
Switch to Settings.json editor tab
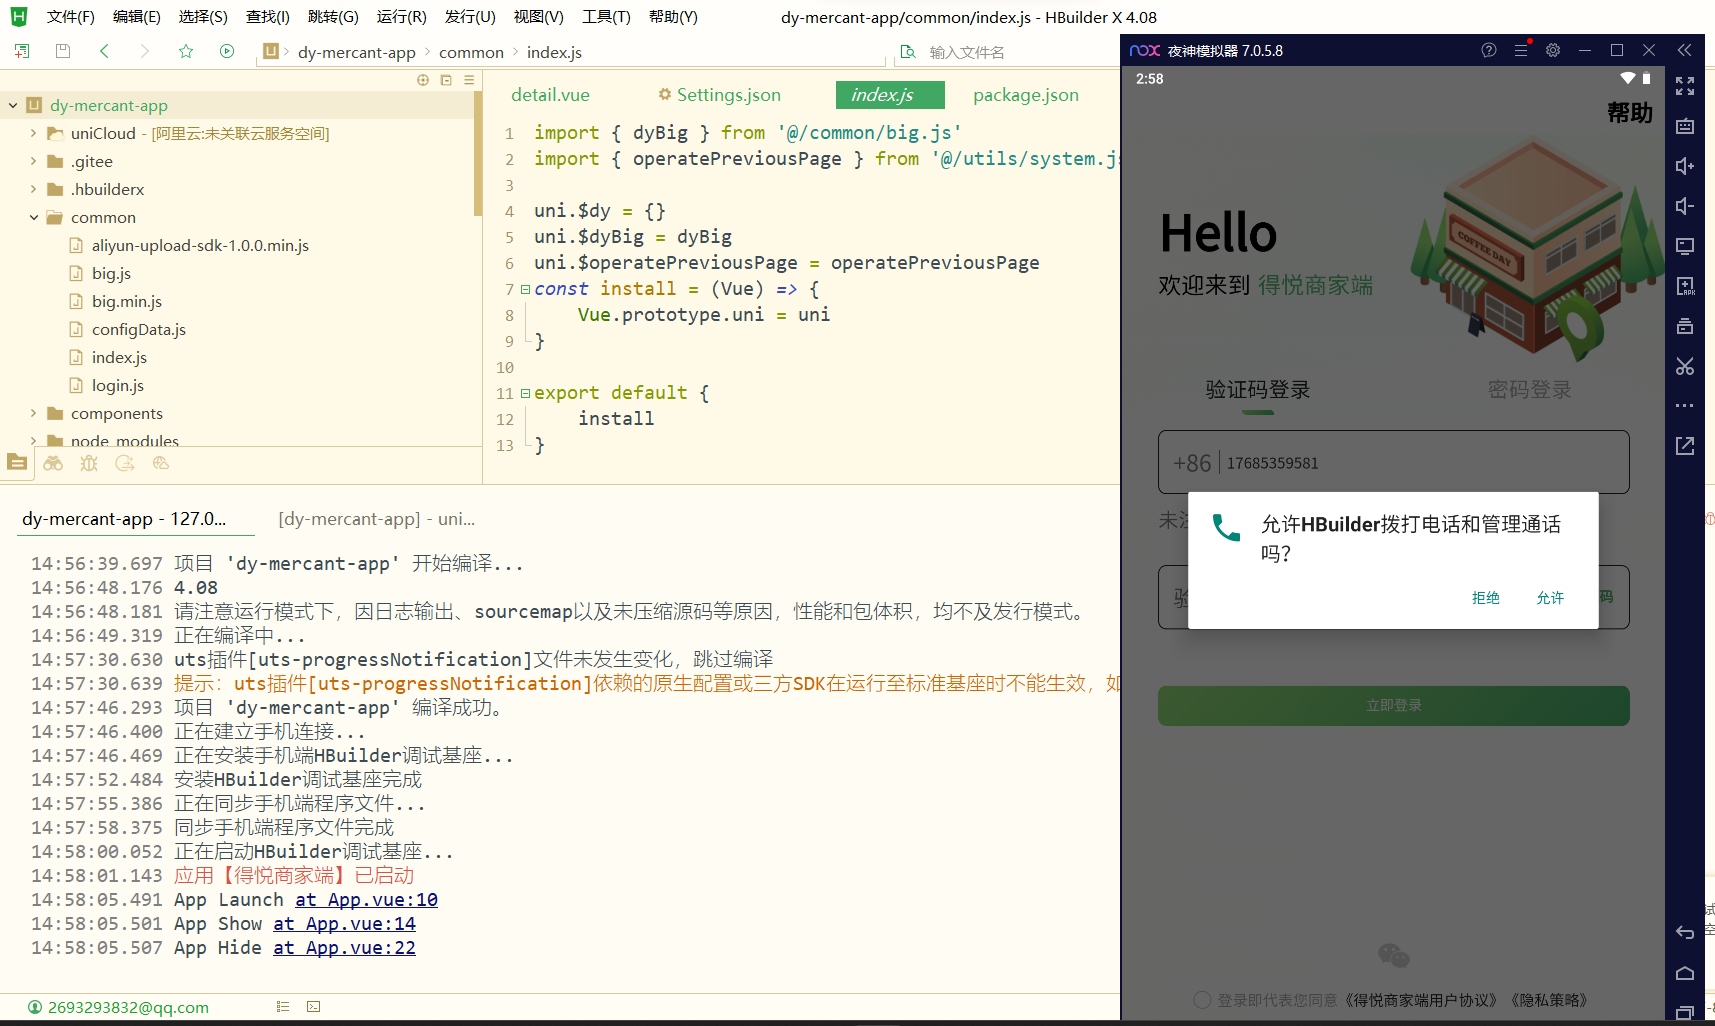(719, 95)
